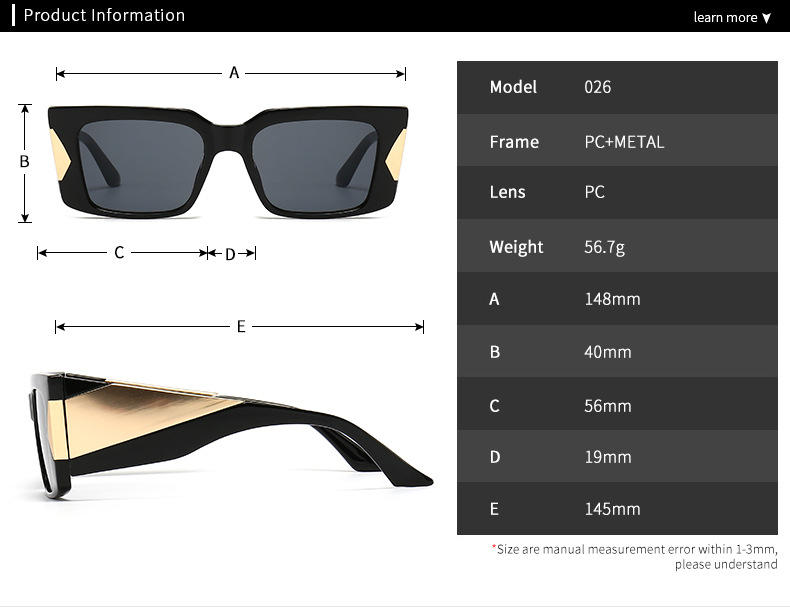
Task: Click the A width dimension label
Action: [x=234, y=73]
